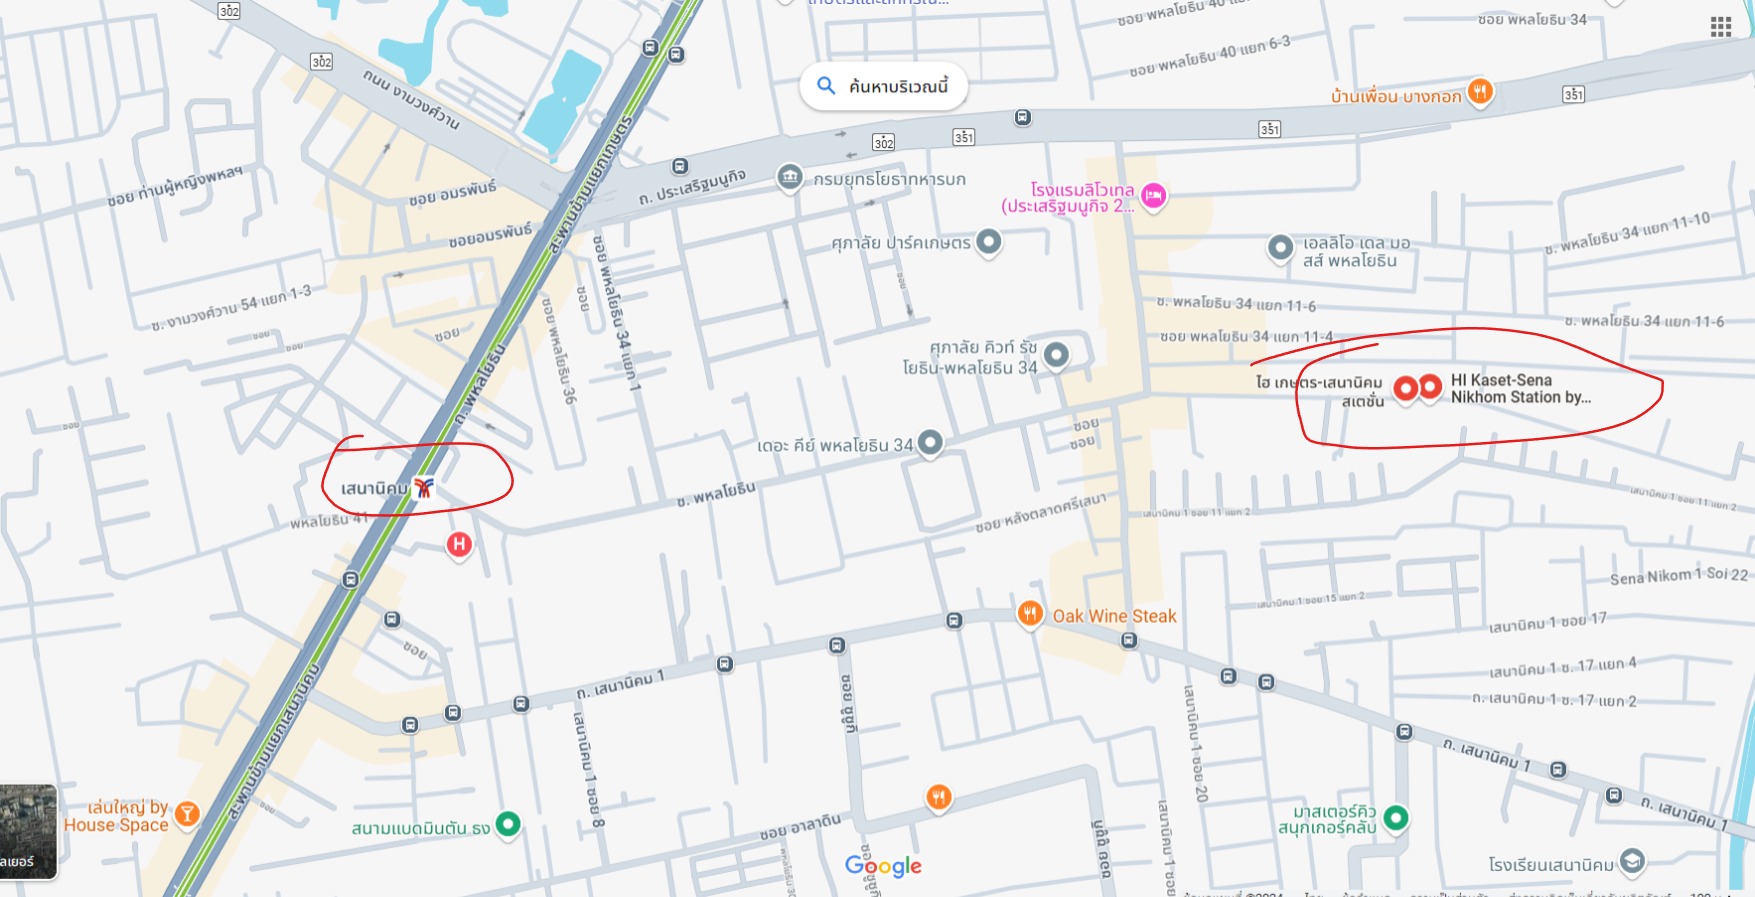Click the ค้นหาบริเวณนี้ search-this-area button

coord(884,86)
